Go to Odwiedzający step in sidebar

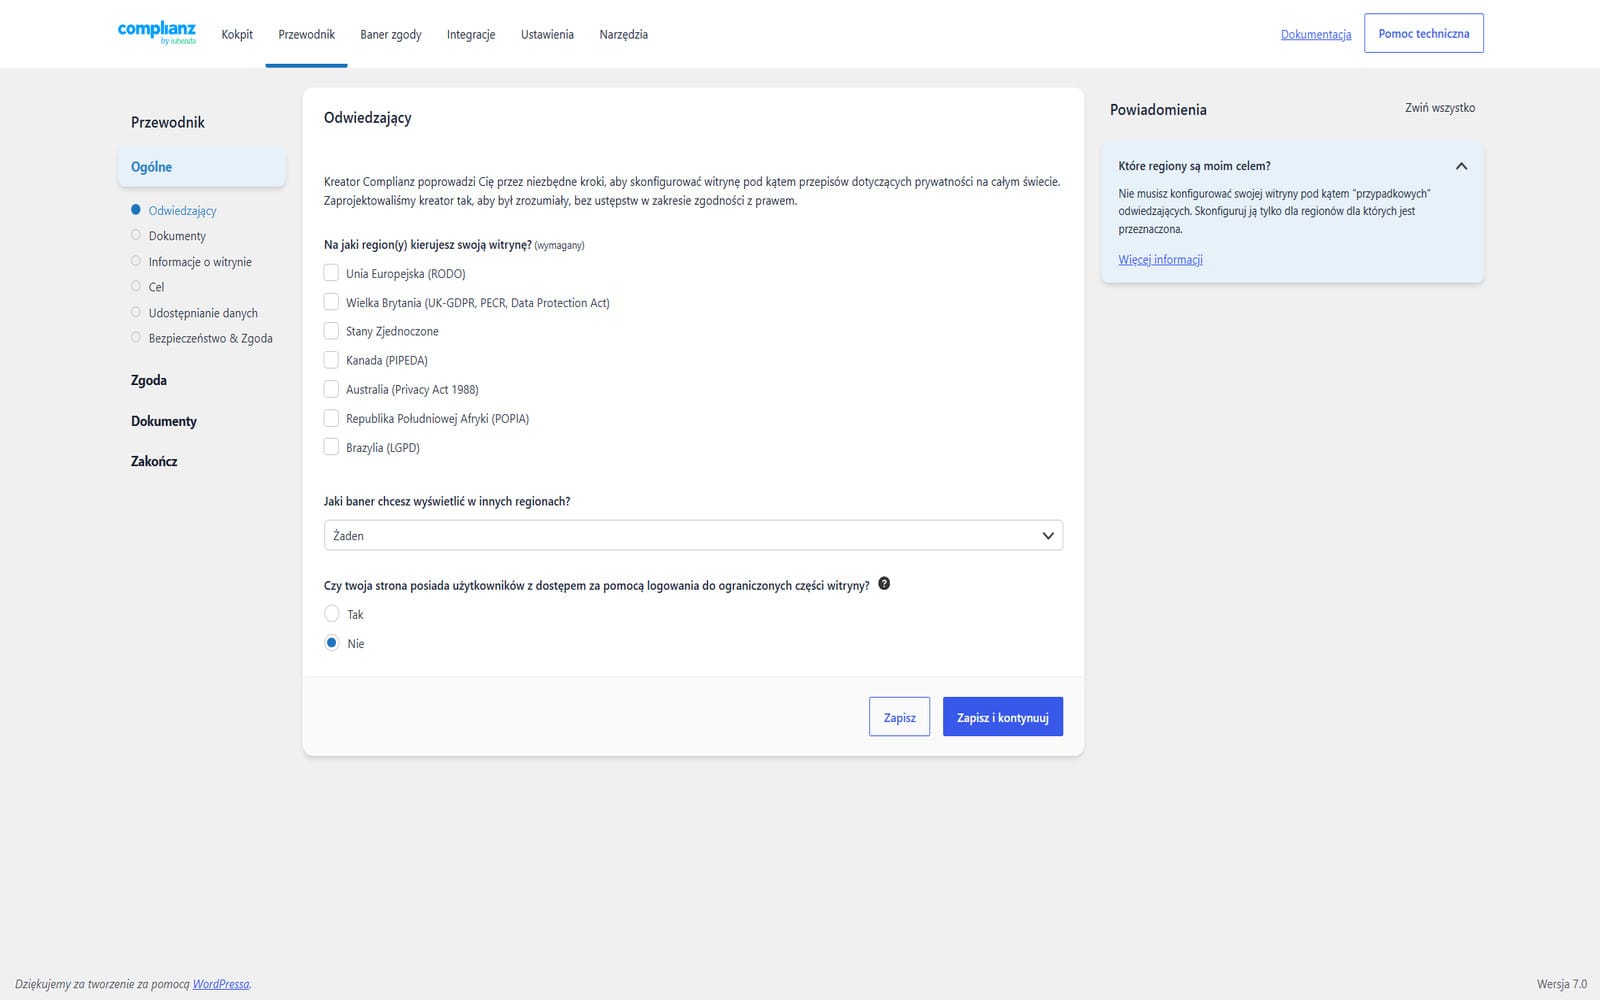click(182, 211)
